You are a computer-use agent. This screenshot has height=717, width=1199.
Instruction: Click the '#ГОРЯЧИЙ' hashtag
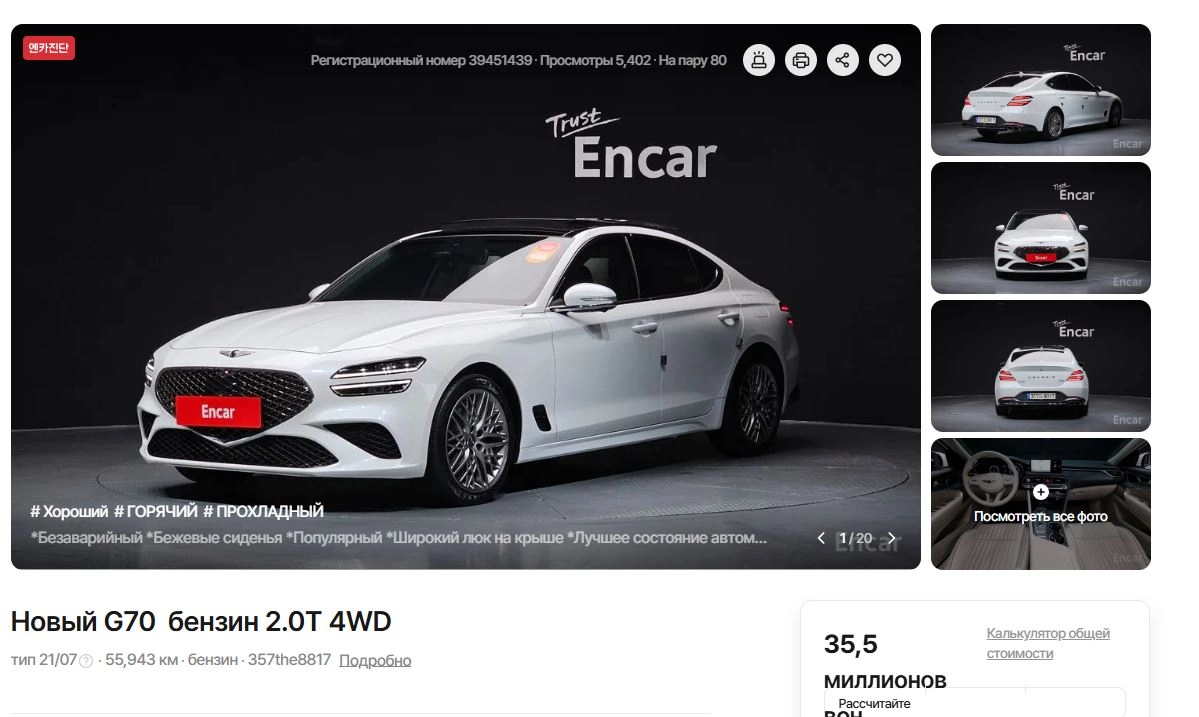coord(156,511)
